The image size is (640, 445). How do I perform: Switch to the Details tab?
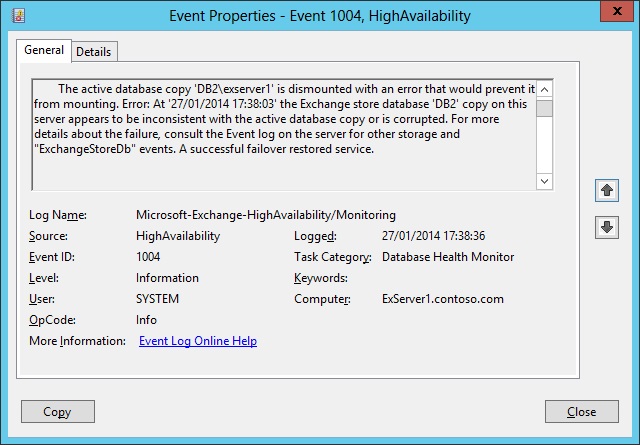coord(93,51)
